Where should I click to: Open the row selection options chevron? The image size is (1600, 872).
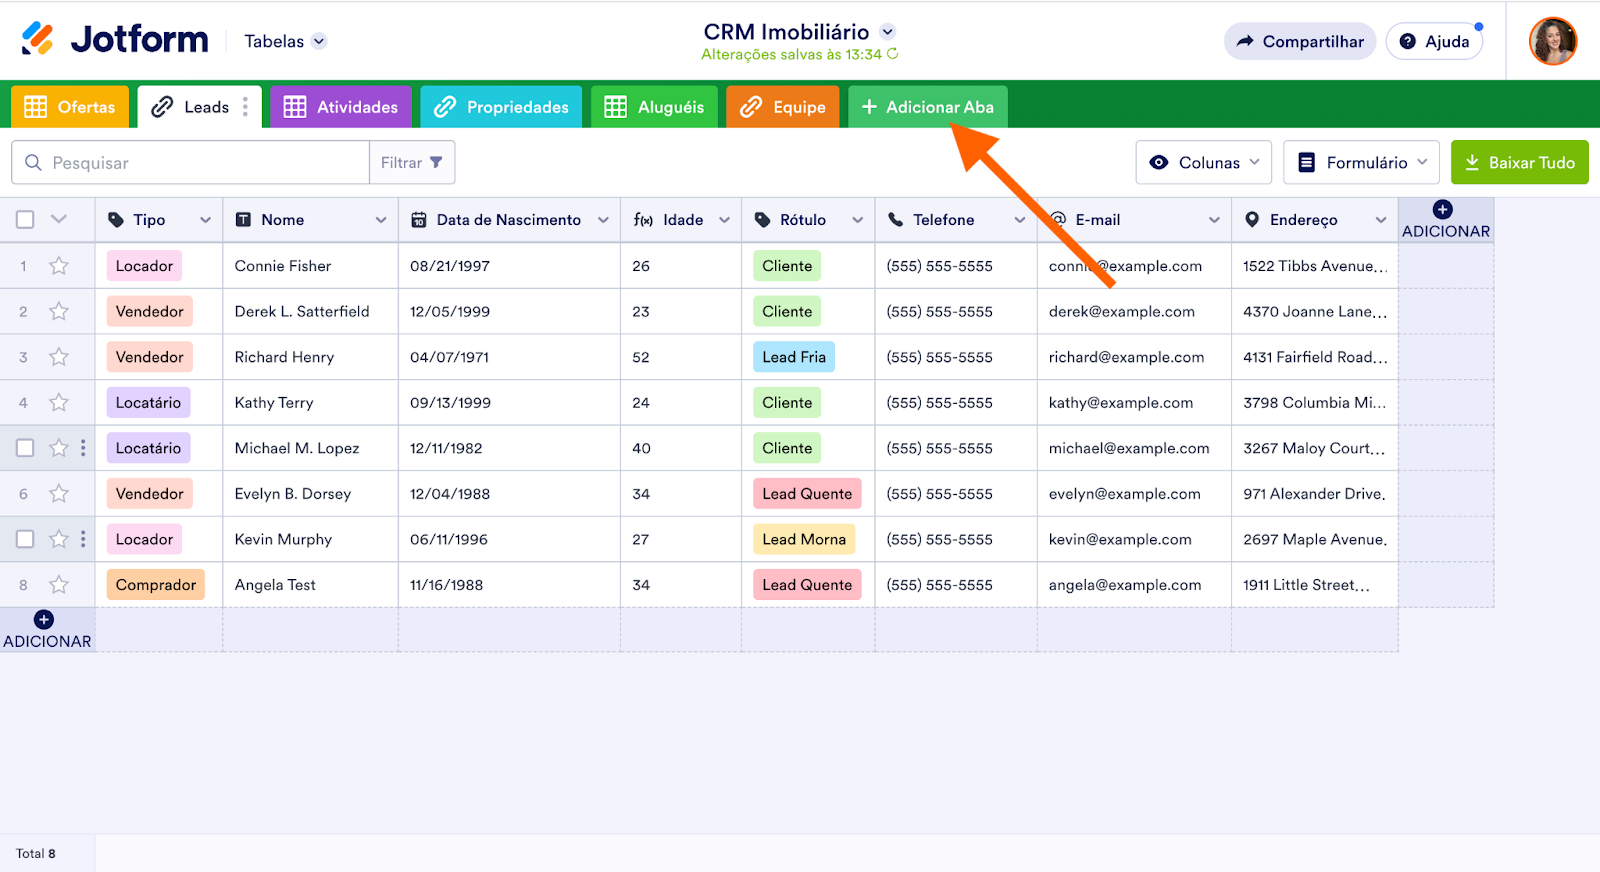click(59, 220)
